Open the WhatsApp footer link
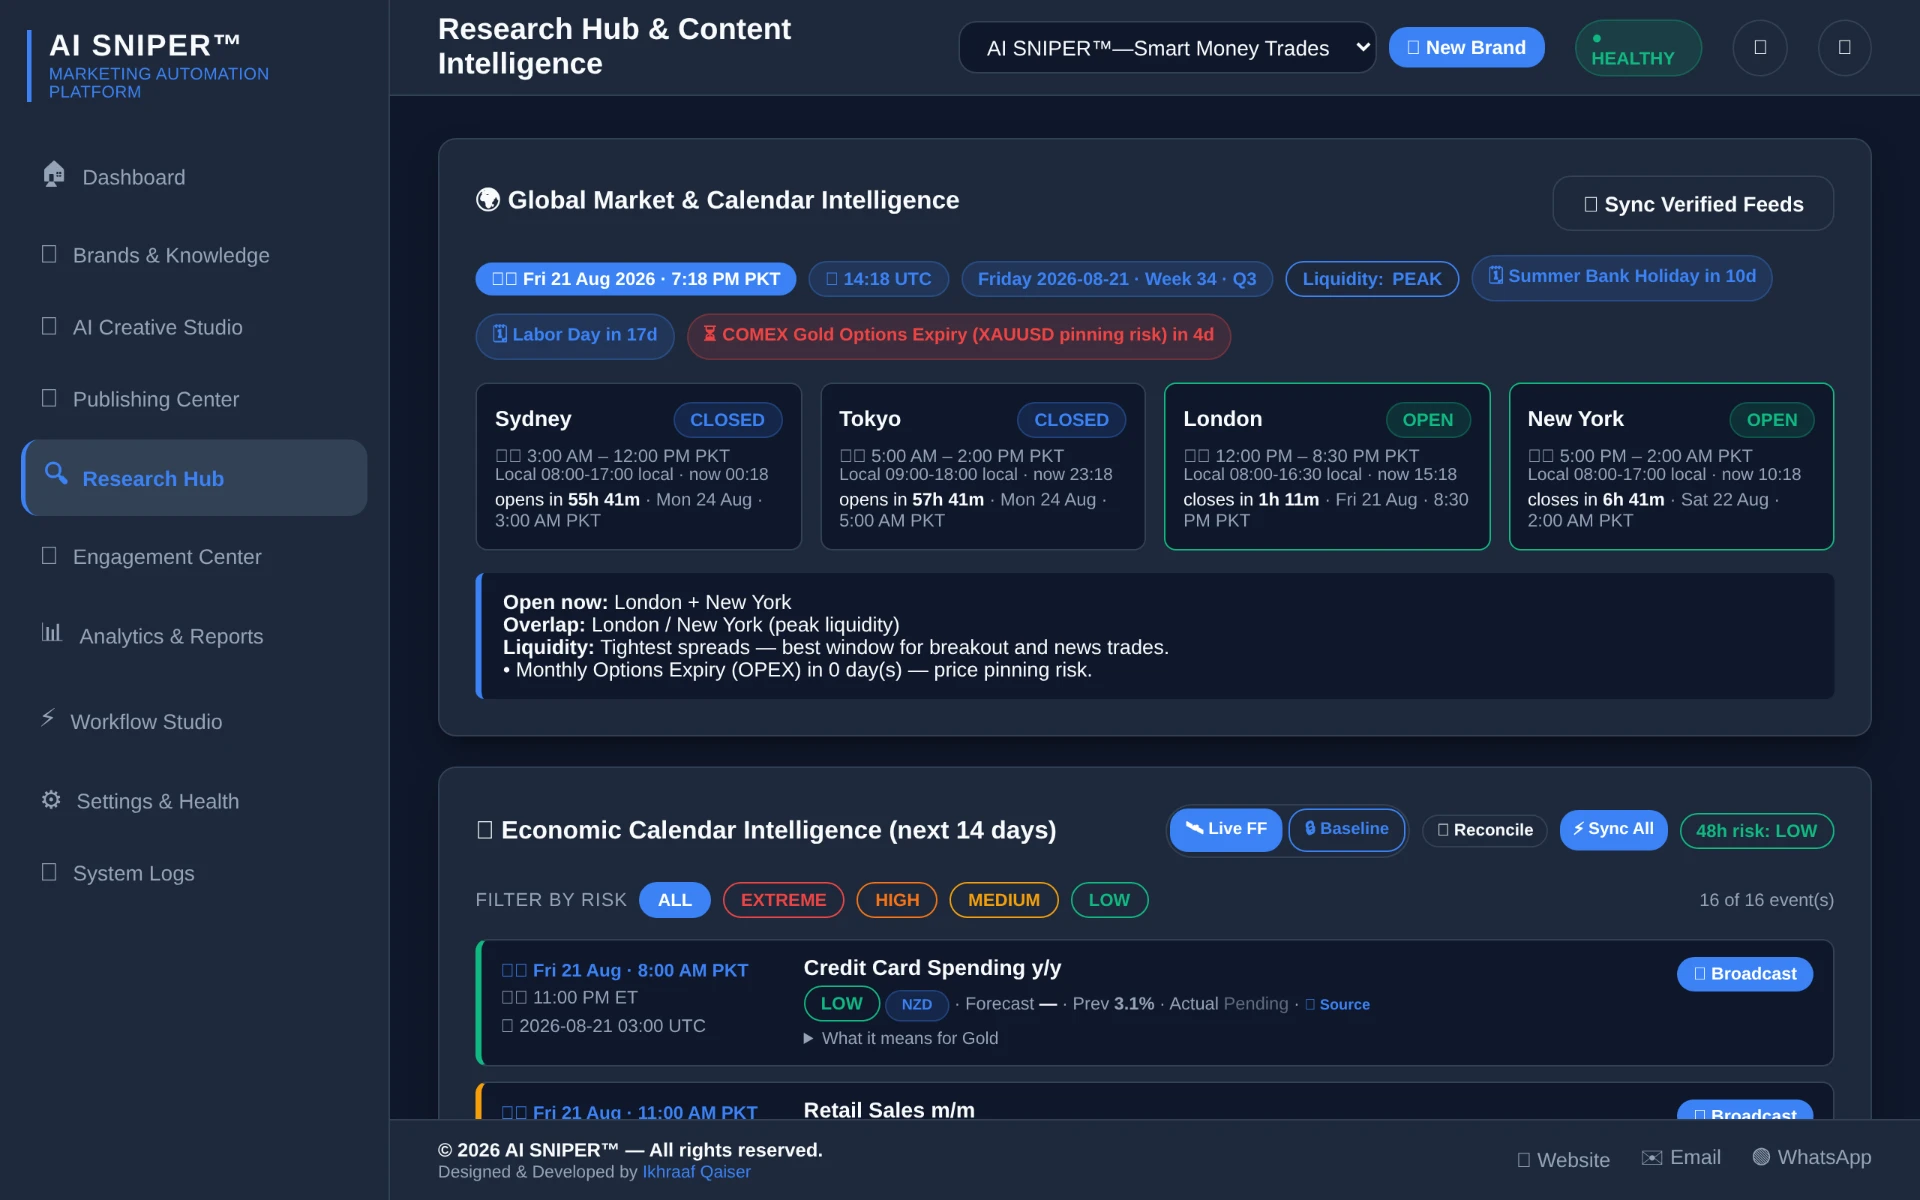Screen dimensions: 1920x1200 click(1812, 1157)
